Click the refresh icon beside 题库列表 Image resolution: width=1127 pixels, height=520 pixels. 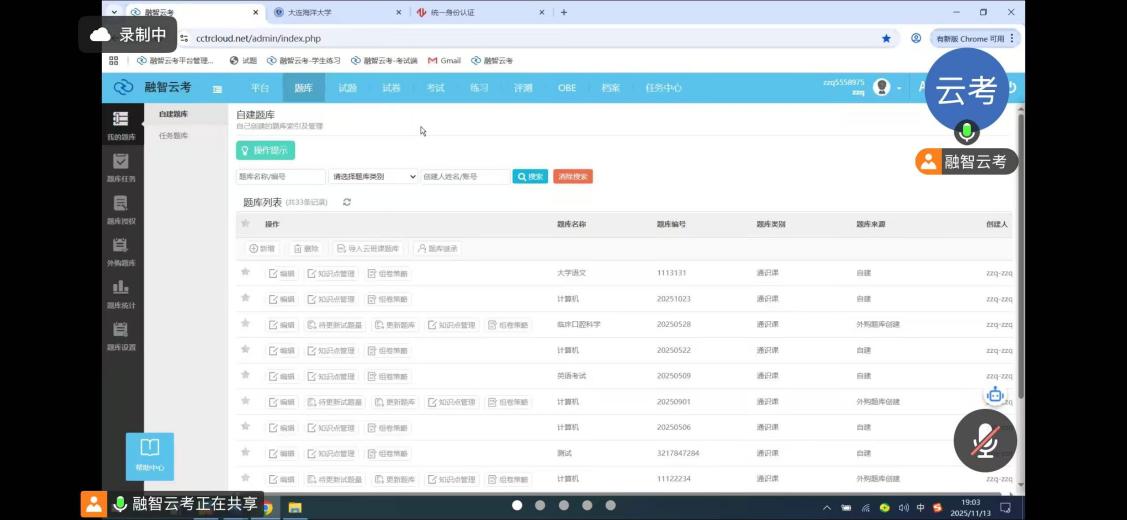click(x=347, y=202)
